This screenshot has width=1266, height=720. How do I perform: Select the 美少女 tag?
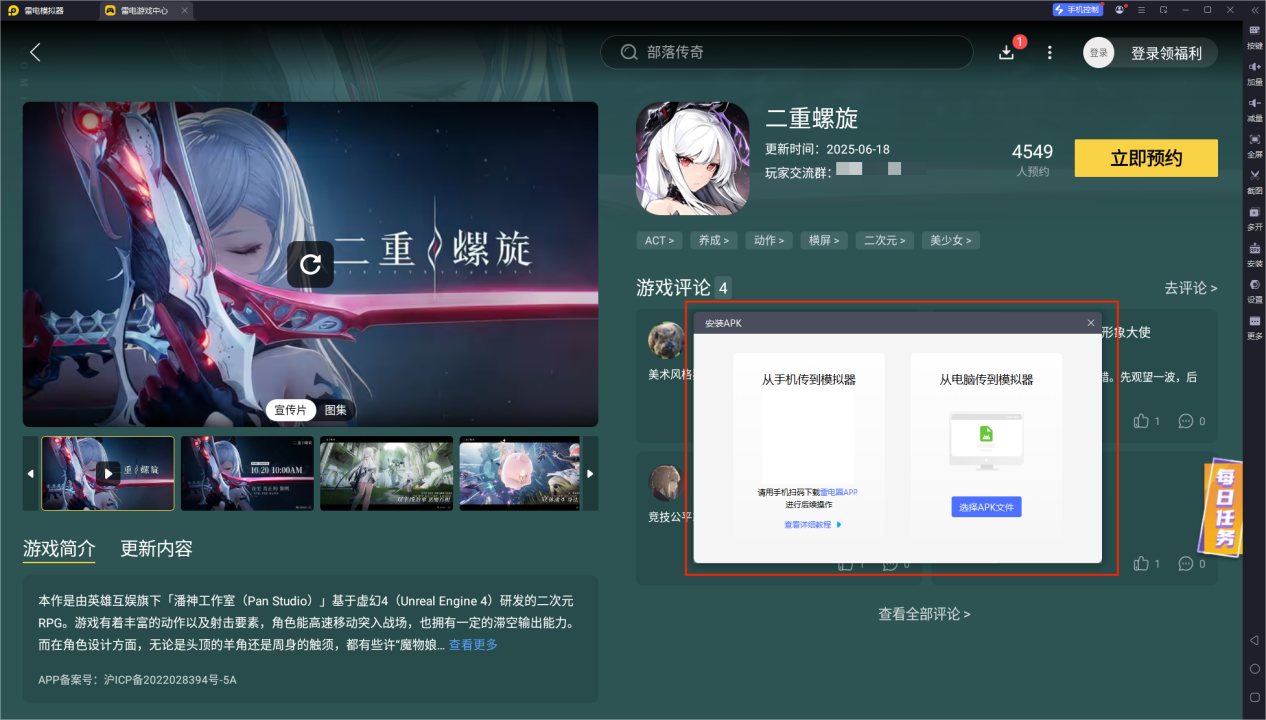(951, 240)
